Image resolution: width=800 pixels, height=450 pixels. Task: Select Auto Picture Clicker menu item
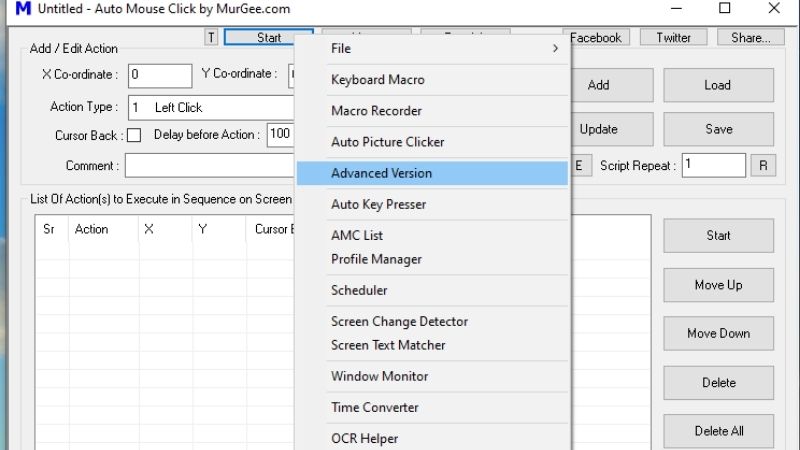tap(432, 142)
